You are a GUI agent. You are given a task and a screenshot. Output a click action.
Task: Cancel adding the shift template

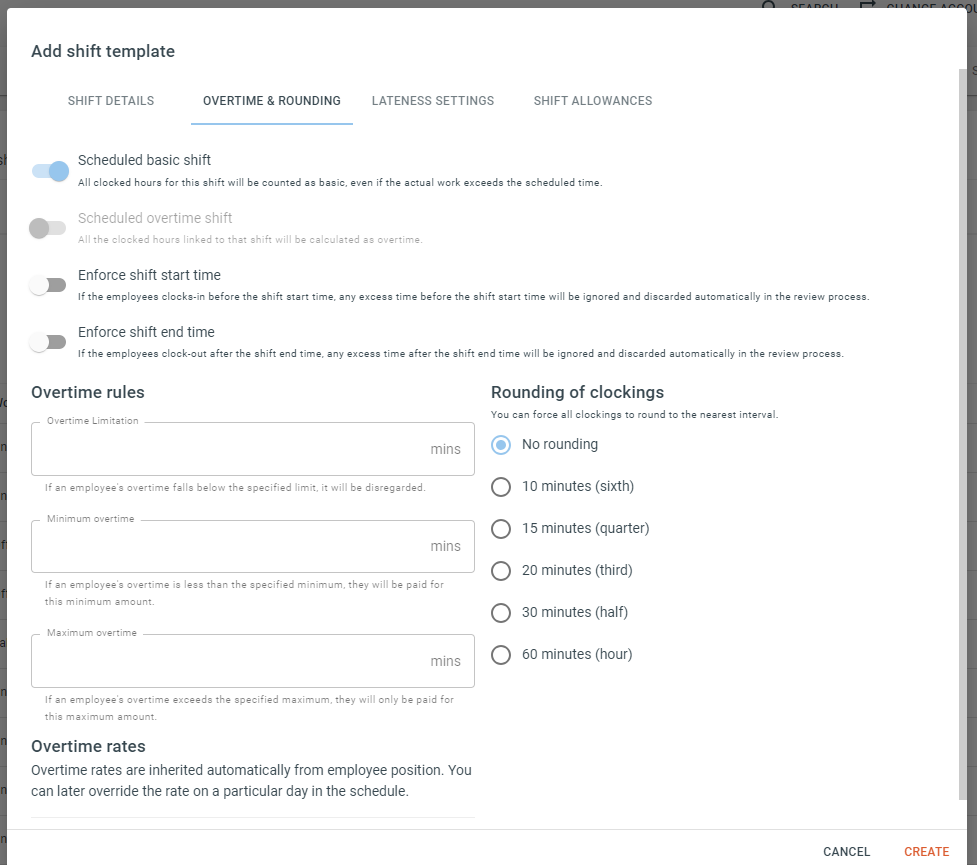pos(846,851)
